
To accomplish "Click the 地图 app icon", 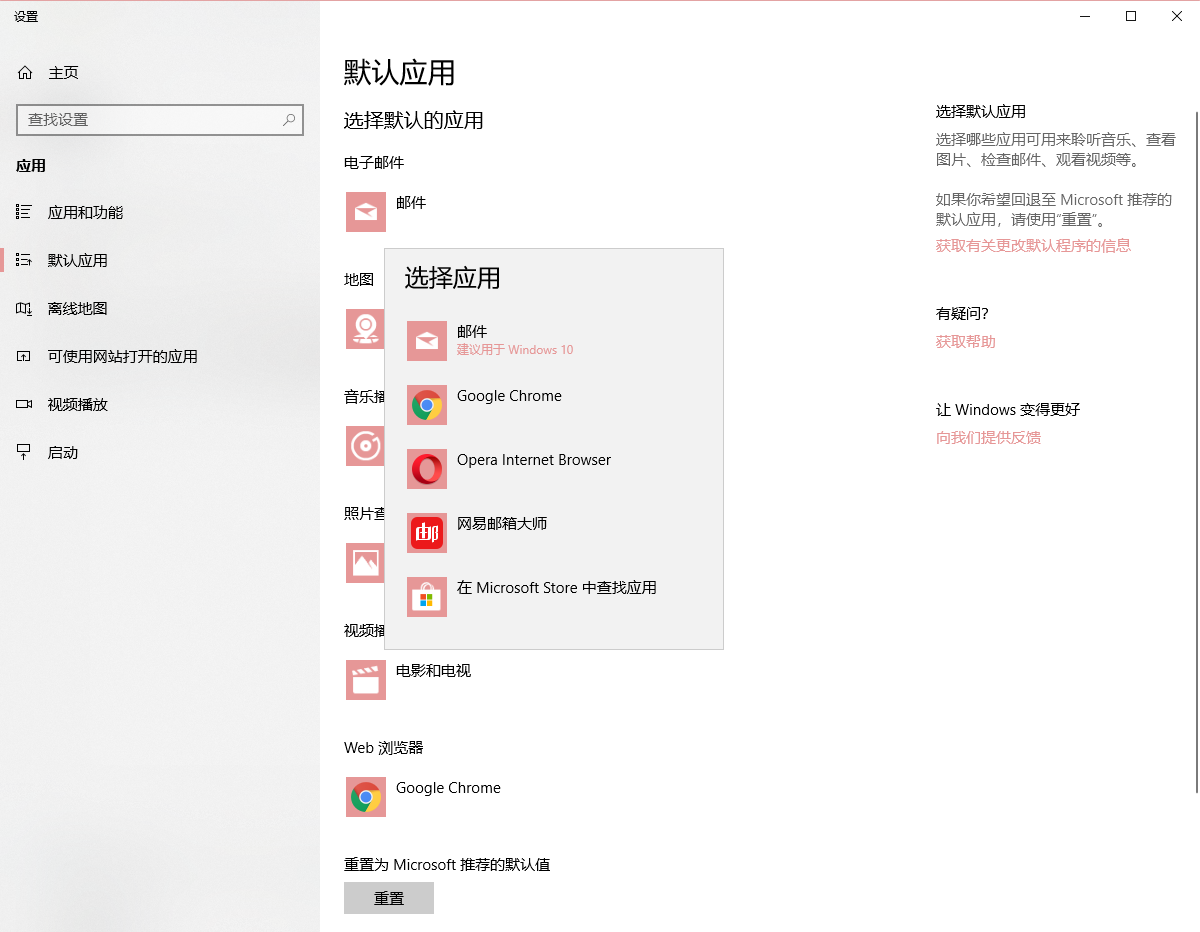I will (365, 329).
